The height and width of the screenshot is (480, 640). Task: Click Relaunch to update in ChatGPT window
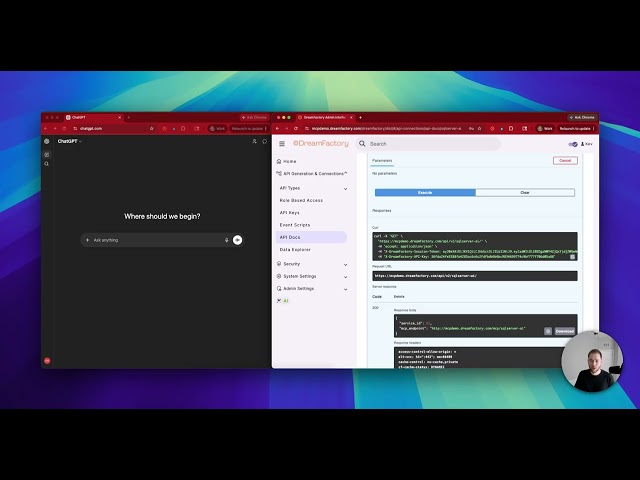pos(247,129)
